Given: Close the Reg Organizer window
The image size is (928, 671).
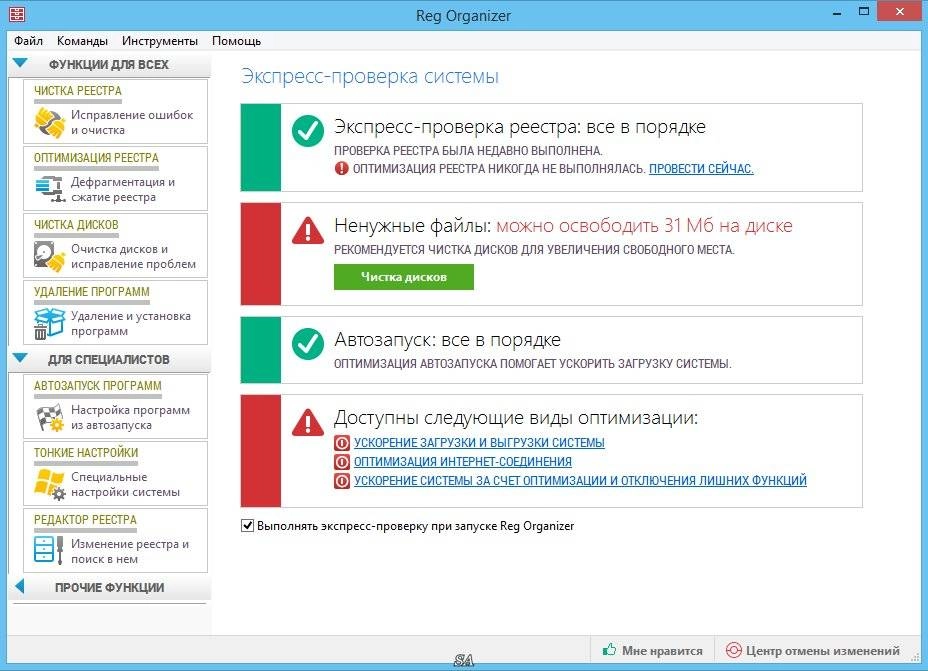Looking at the screenshot, I should pyautogui.click(x=900, y=12).
